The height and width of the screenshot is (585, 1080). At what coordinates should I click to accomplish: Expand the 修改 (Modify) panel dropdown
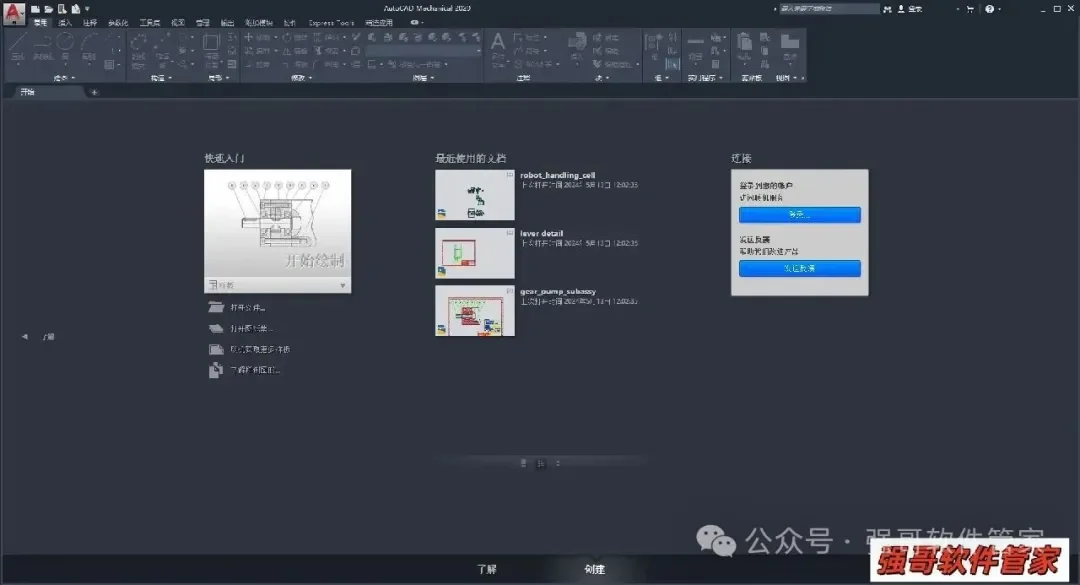tap(302, 78)
